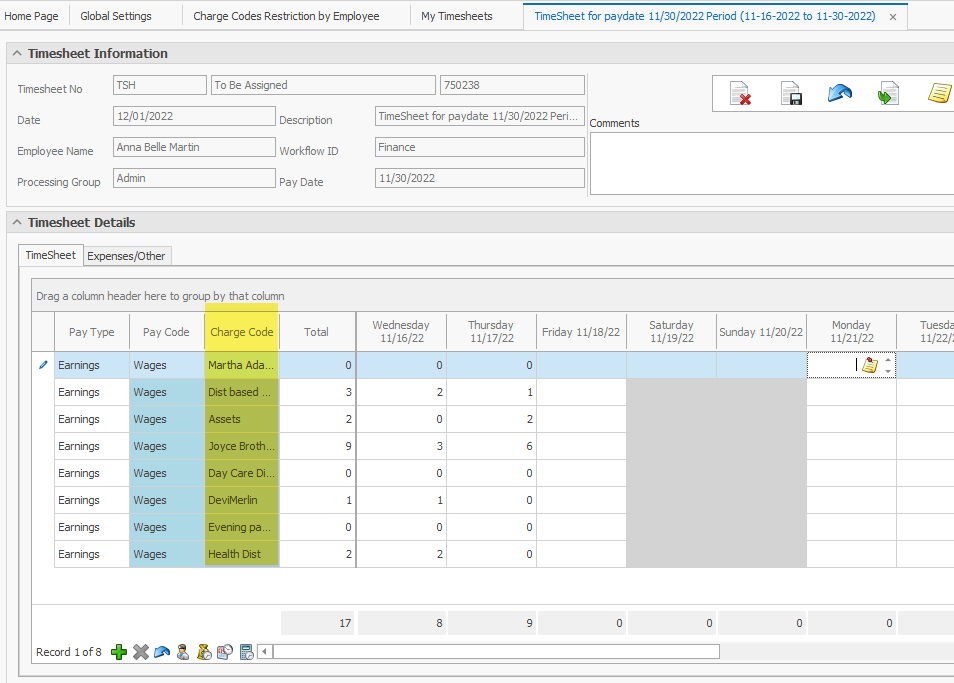Collapse the Timesheet Information section
The image size is (954, 683).
tap(16, 54)
